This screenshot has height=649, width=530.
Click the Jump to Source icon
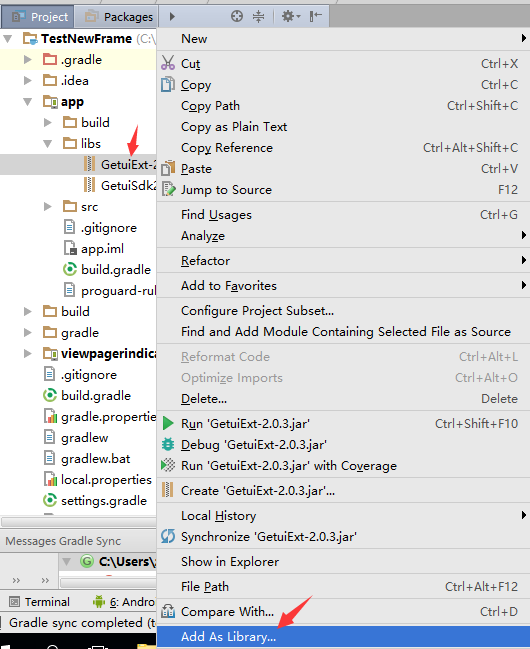(x=168, y=189)
